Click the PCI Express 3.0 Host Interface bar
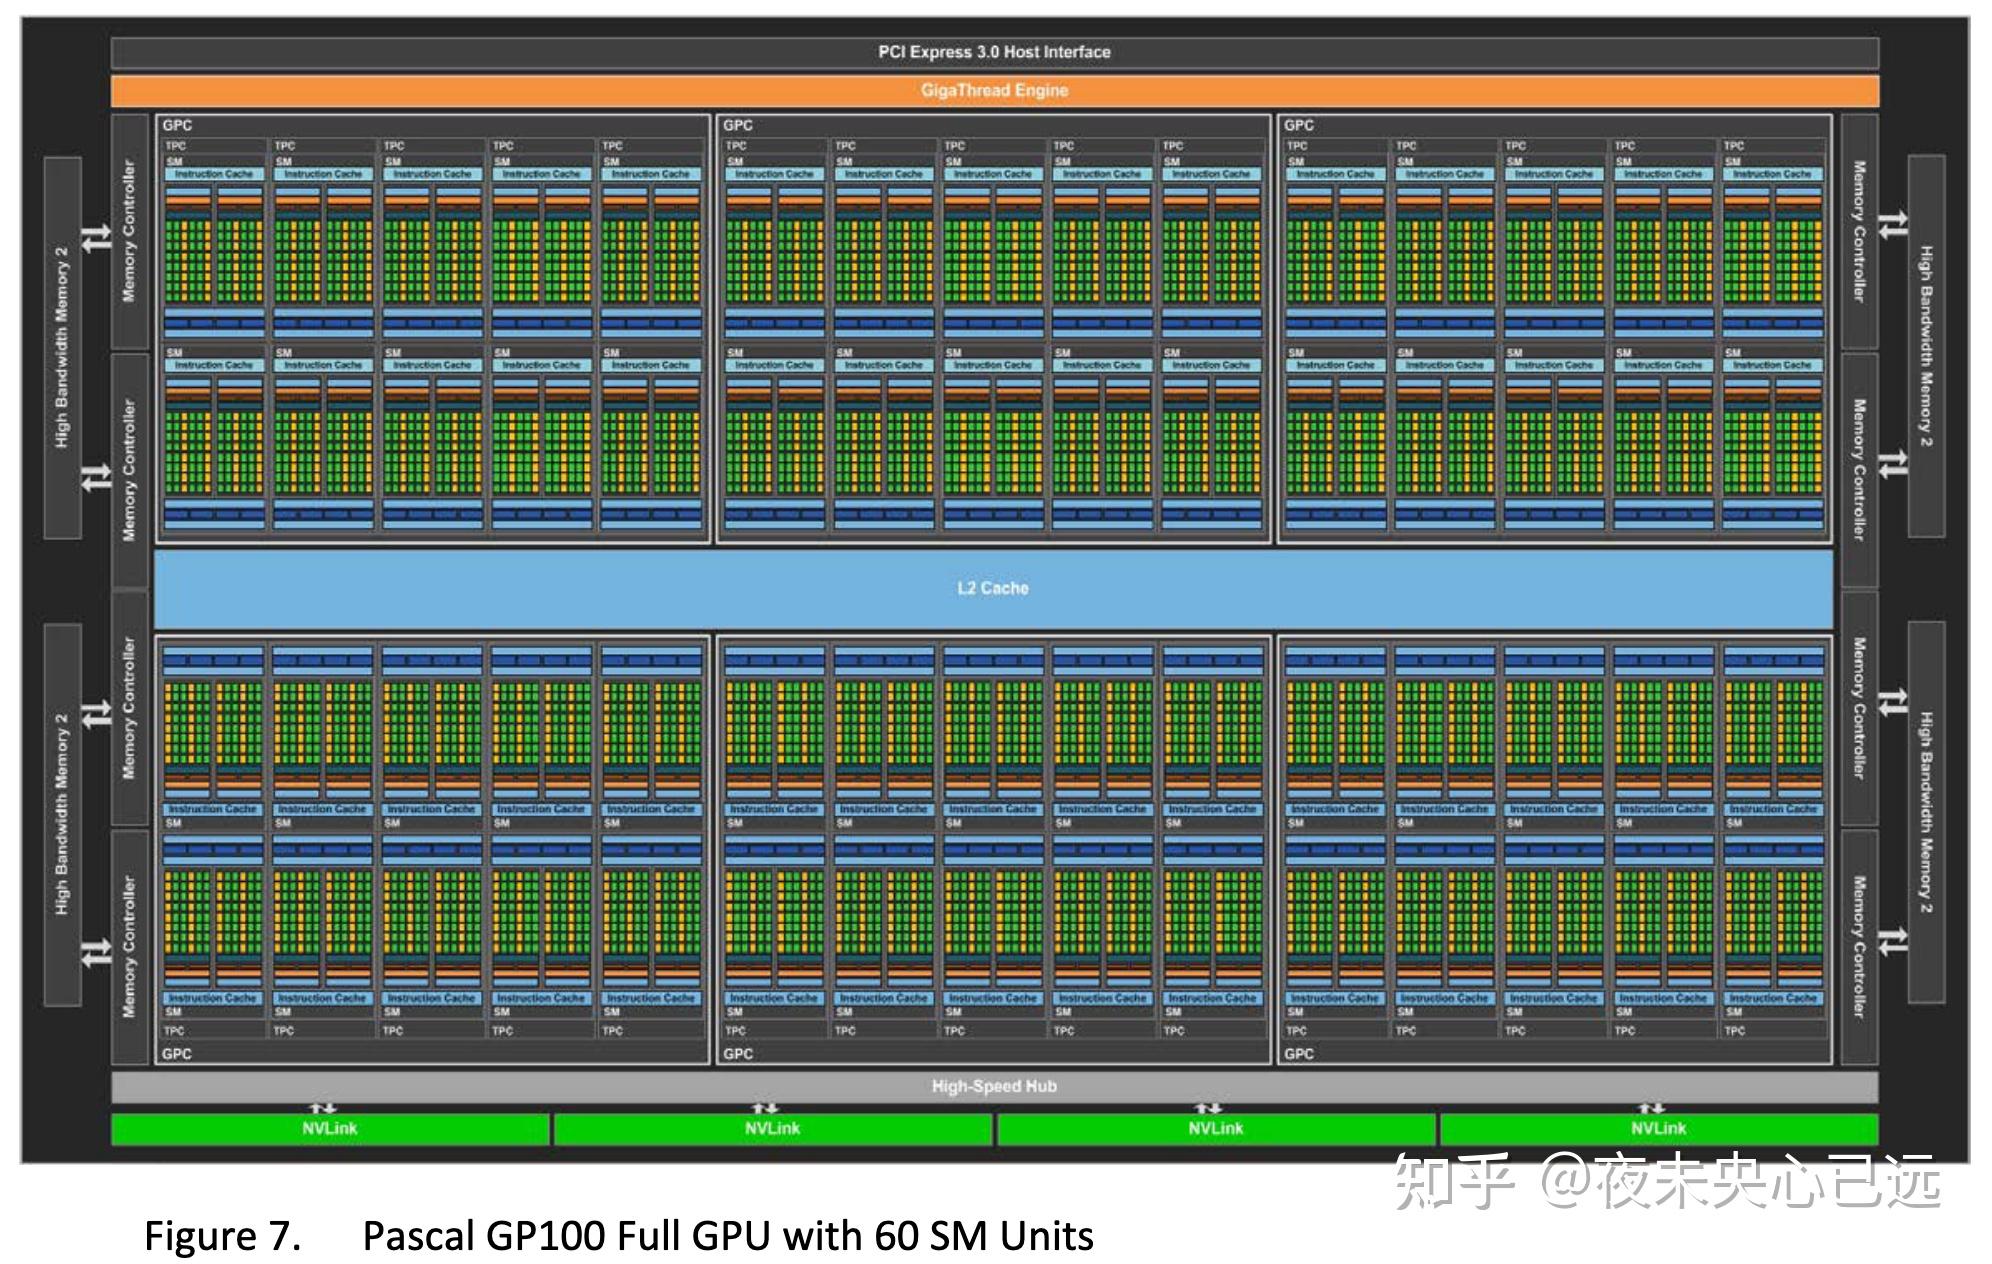The width and height of the screenshot is (1992, 1264). tap(994, 52)
